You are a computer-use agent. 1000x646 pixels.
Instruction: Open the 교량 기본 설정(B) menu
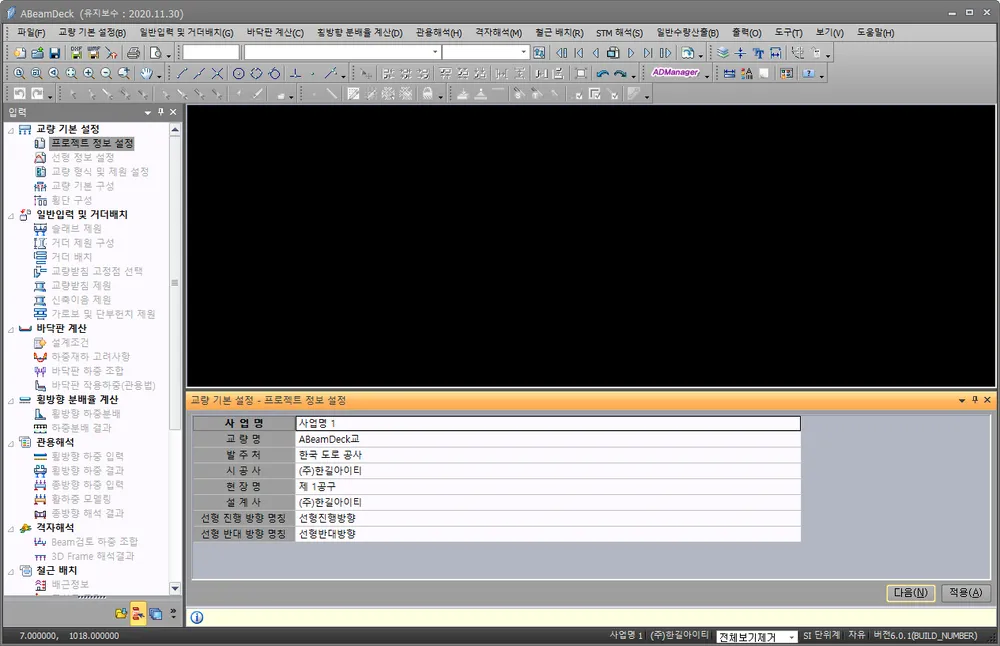tap(92, 33)
